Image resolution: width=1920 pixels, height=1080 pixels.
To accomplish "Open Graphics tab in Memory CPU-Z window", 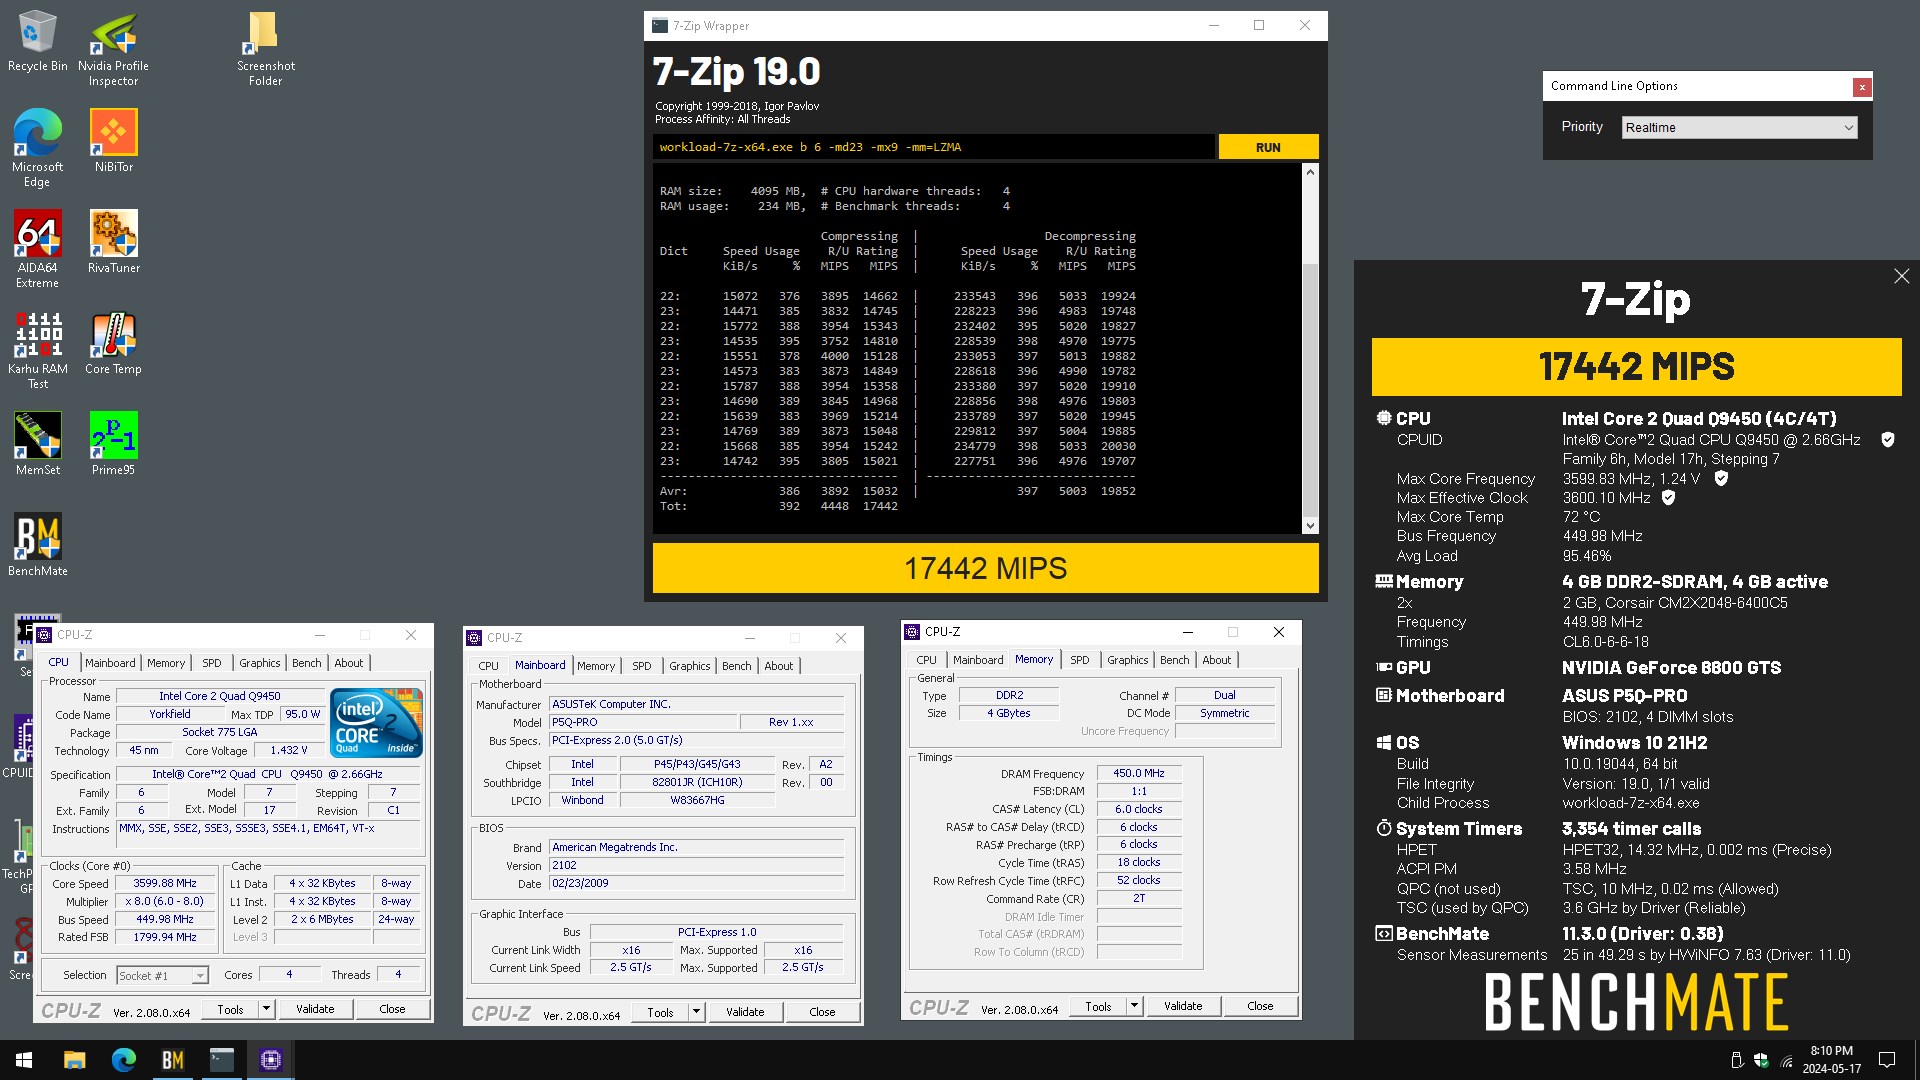I will [x=1127, y=660].
